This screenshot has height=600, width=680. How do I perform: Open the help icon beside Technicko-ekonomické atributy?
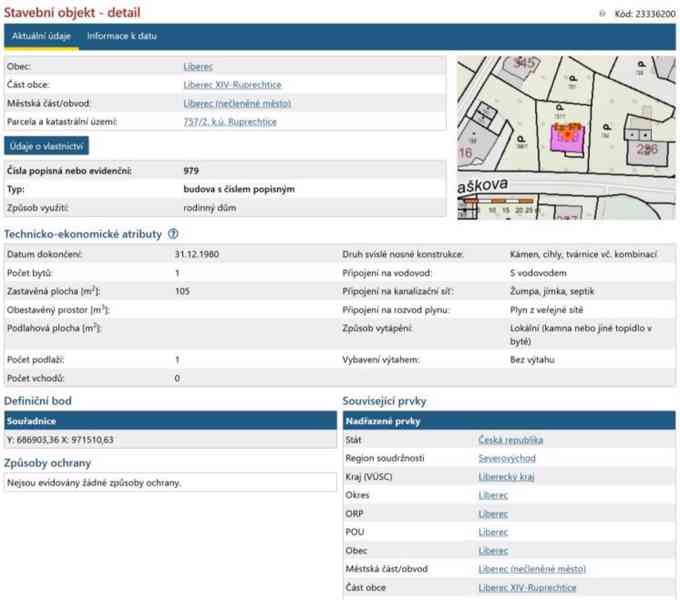173,234
